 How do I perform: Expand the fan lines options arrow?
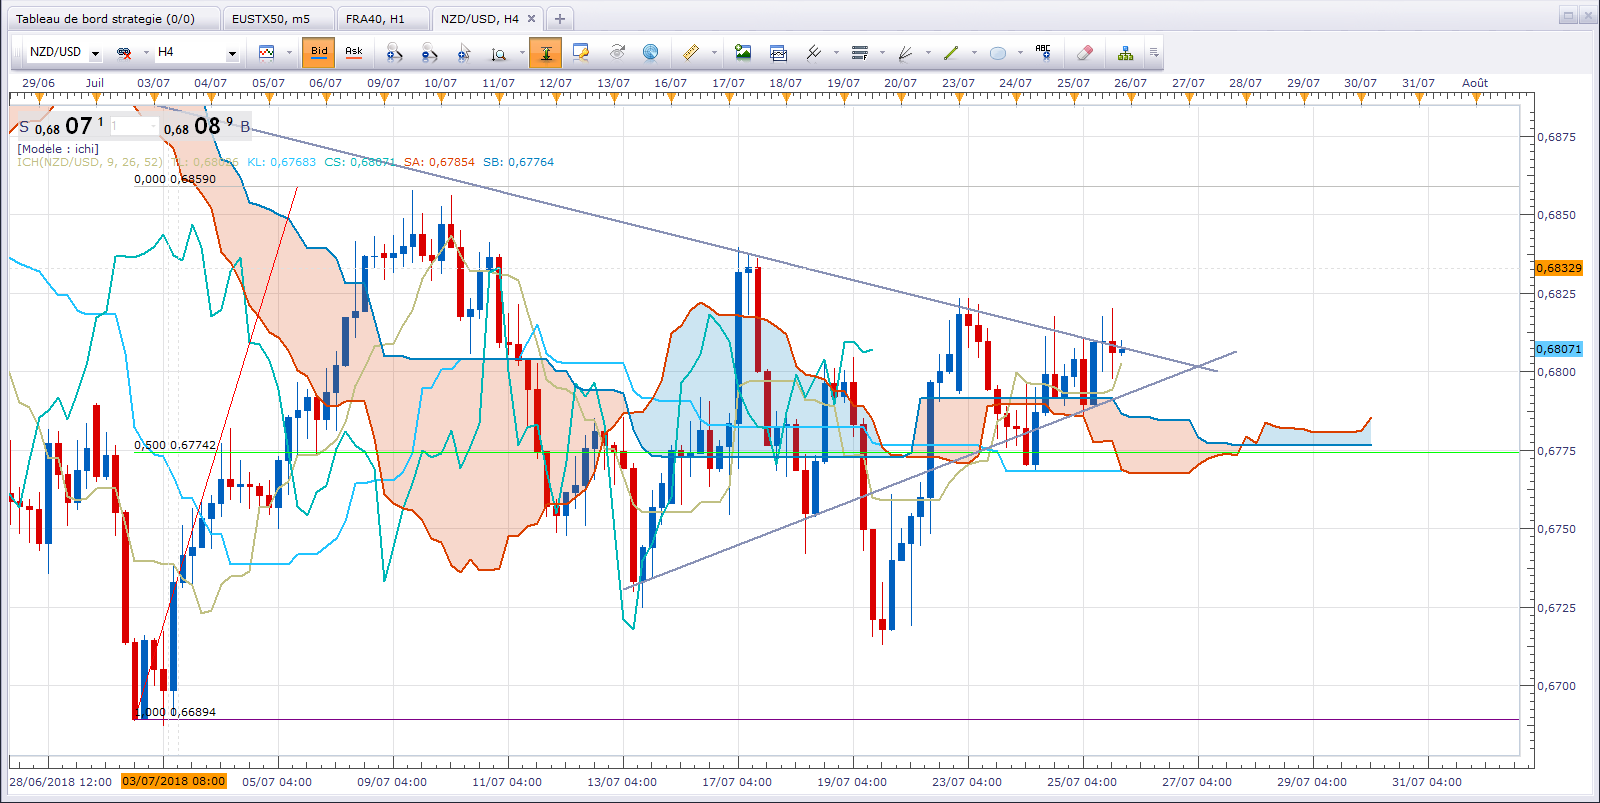(x=928, y=52)
